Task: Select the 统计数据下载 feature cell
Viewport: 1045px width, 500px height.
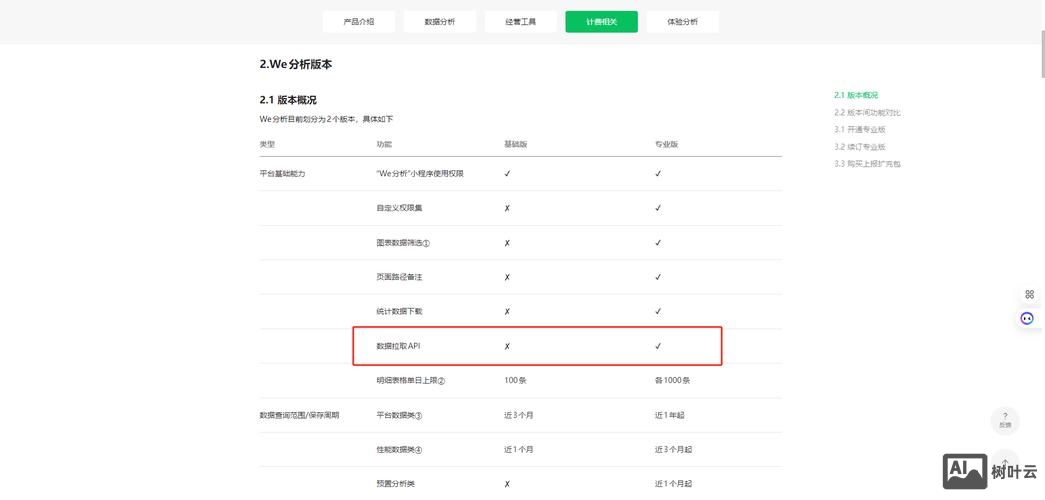Action: click(x=399, y=311)
